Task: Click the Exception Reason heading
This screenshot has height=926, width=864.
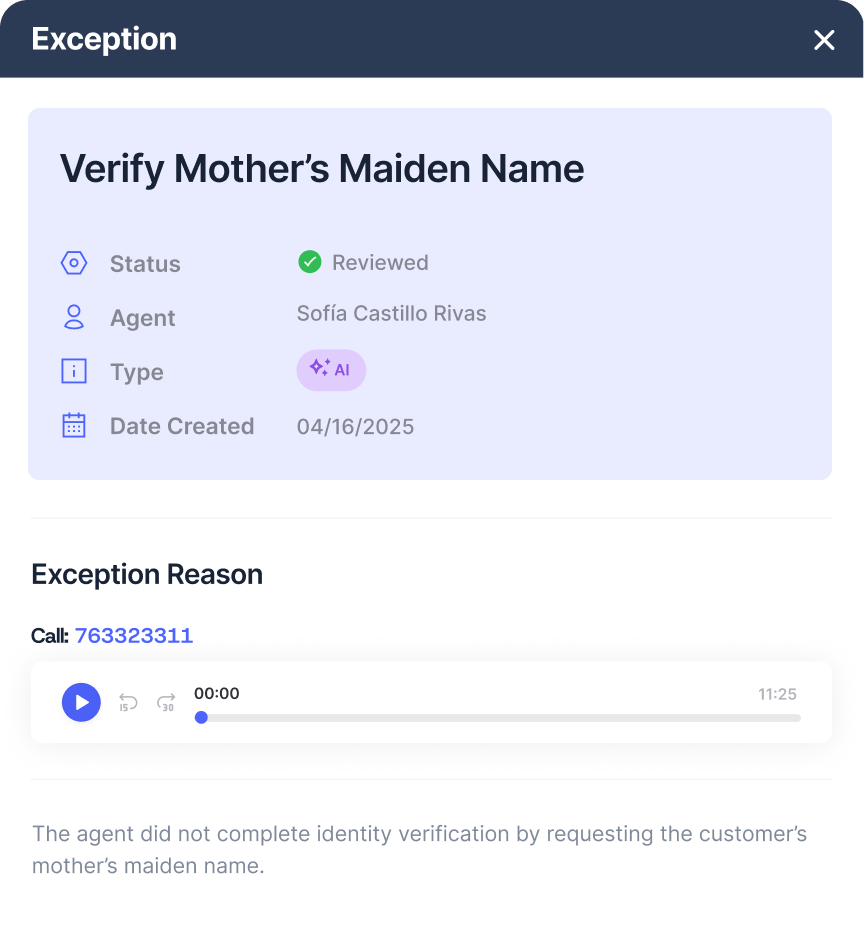Action: (147, 575)
